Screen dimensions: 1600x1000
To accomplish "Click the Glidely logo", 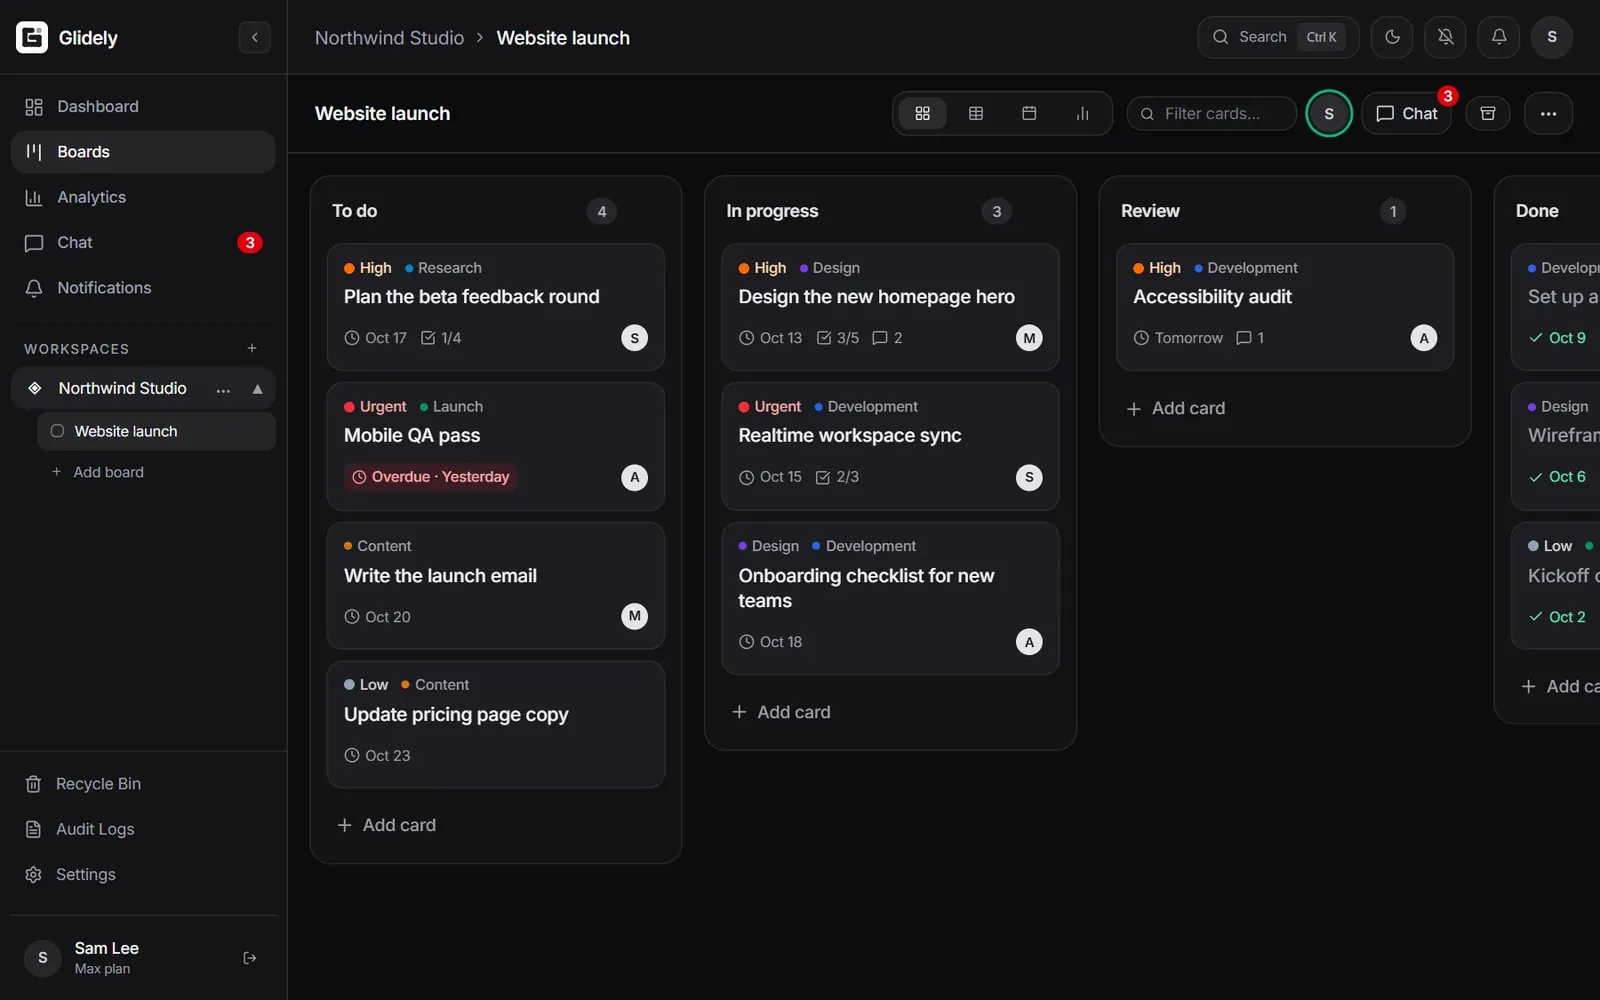I will pos(32,37).
